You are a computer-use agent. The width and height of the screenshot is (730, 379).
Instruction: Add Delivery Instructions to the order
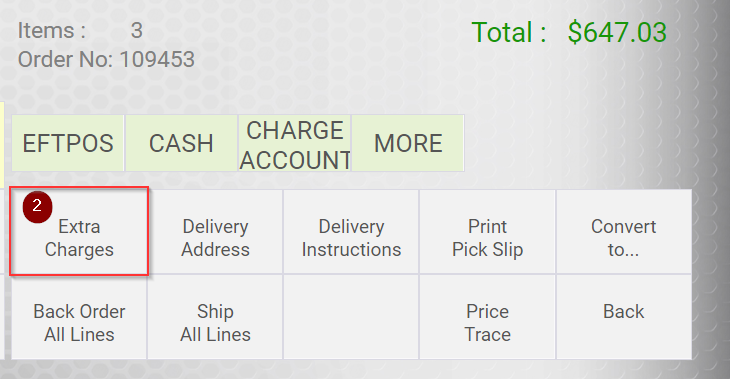pos(351,231)
